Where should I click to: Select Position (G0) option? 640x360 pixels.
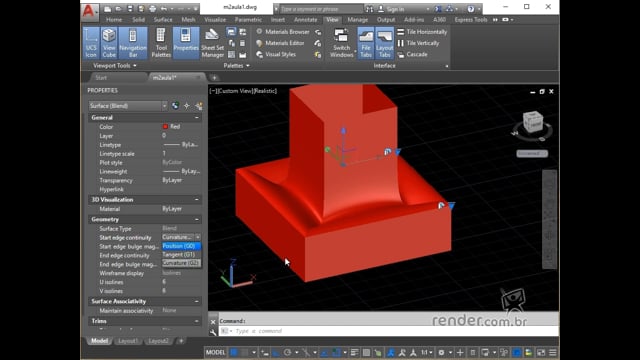coord(181,246)
